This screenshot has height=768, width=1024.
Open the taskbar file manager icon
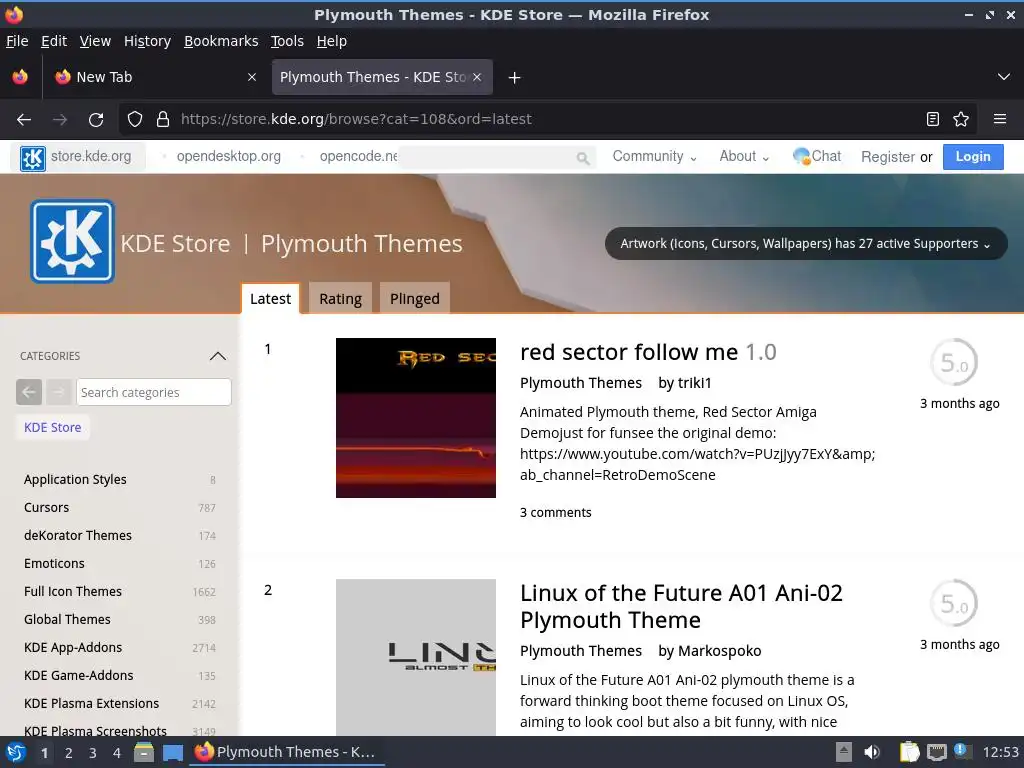[x=144, y=752]
